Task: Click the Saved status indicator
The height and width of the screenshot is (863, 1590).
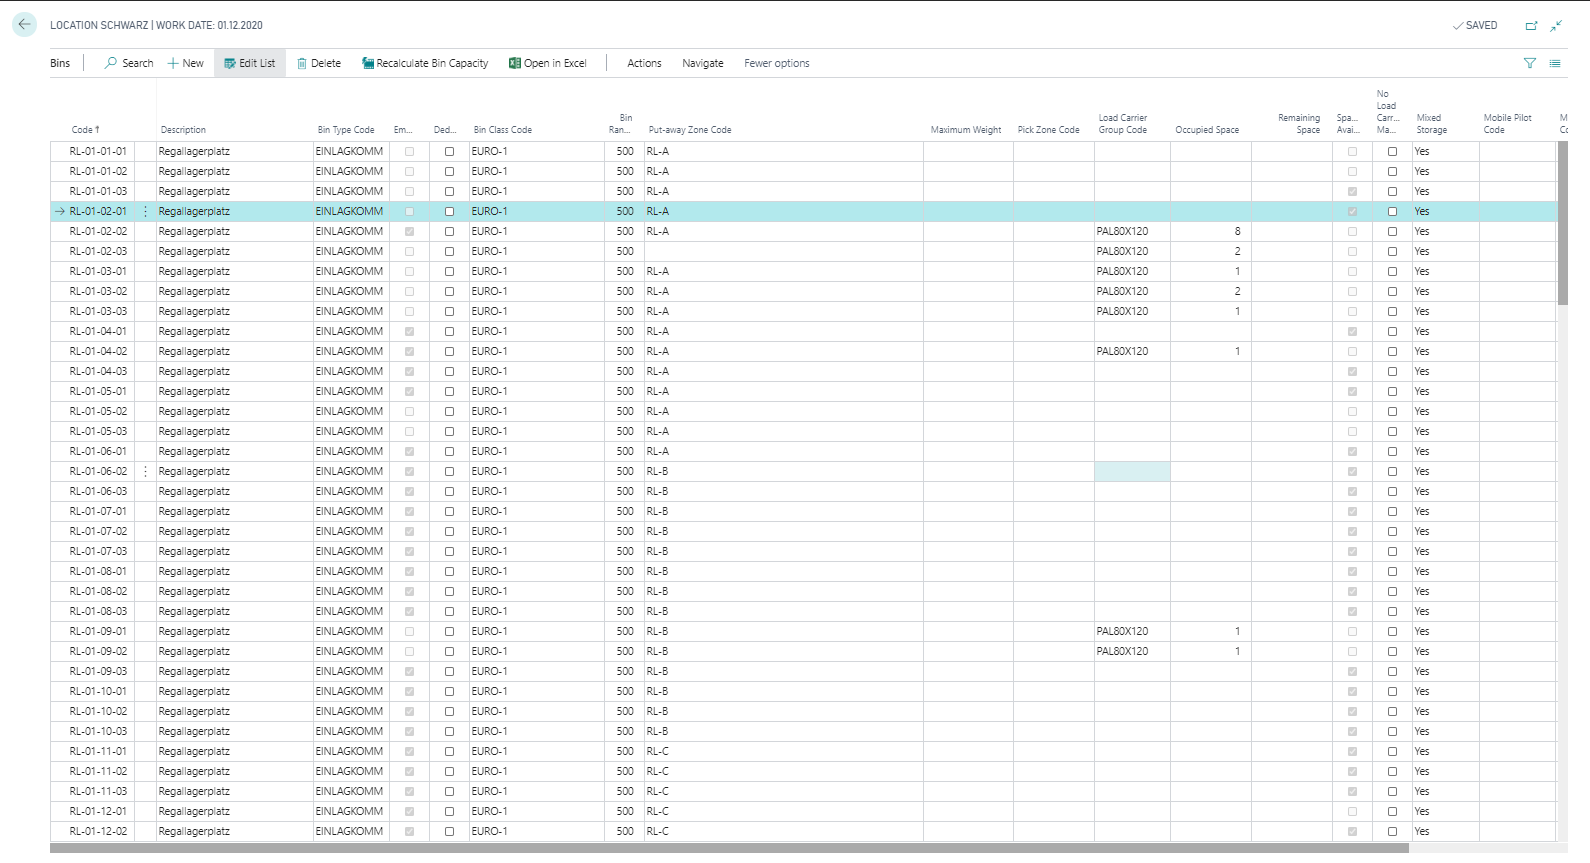Action: click(x=1475, y=25)
